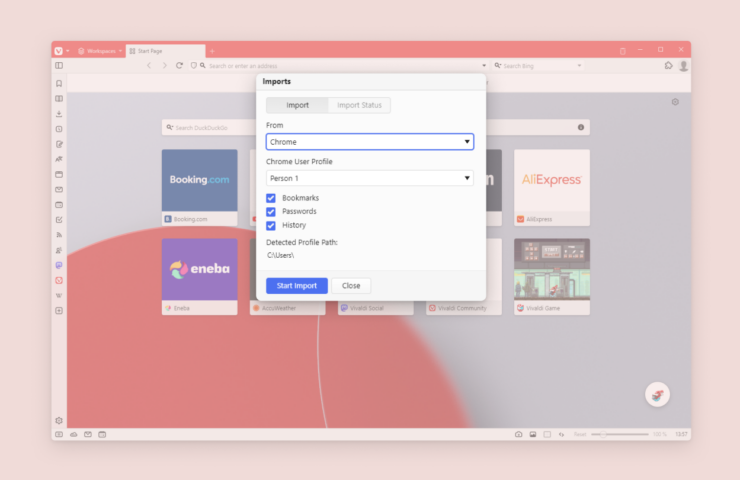Viewport: 740px width, 480px height.
Task: Uncheck the Passwords checkbox
Action: tap(271, 211)
